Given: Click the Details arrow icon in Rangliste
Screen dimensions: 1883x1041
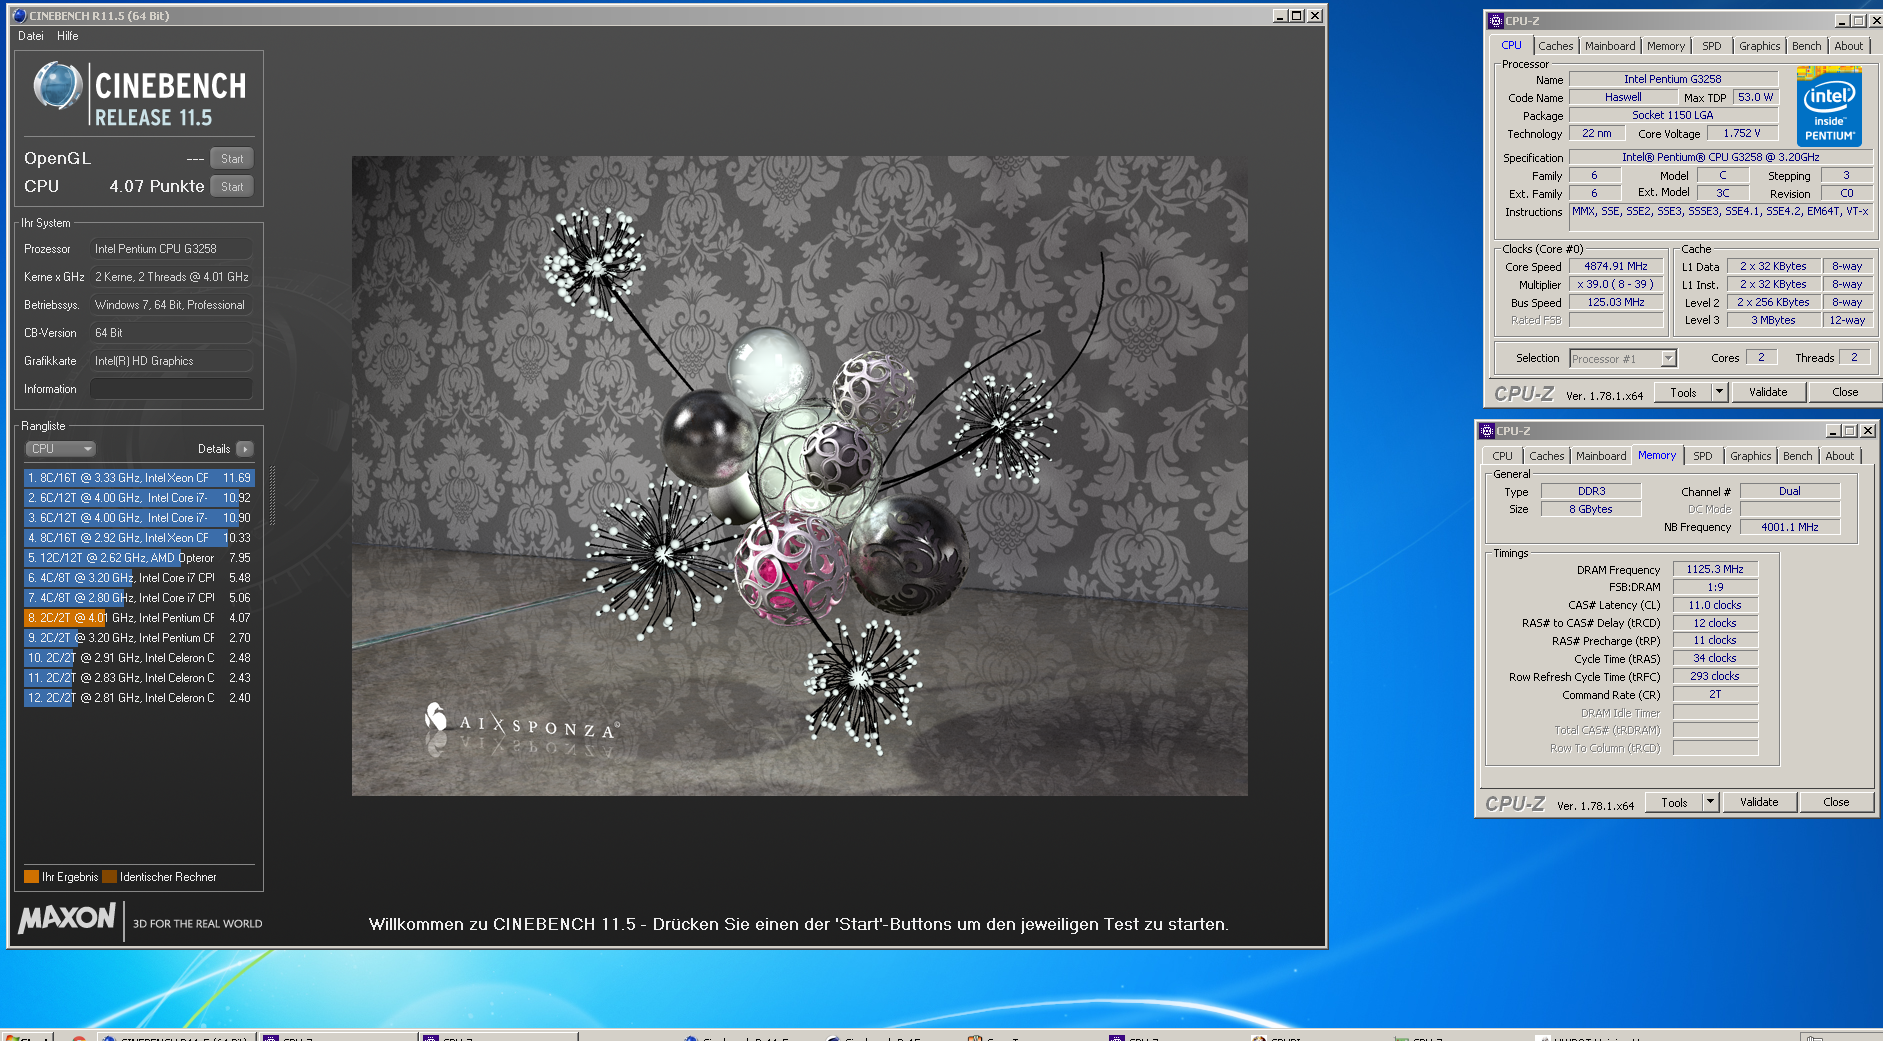Looking at the screenshot, I should (245, 449).
